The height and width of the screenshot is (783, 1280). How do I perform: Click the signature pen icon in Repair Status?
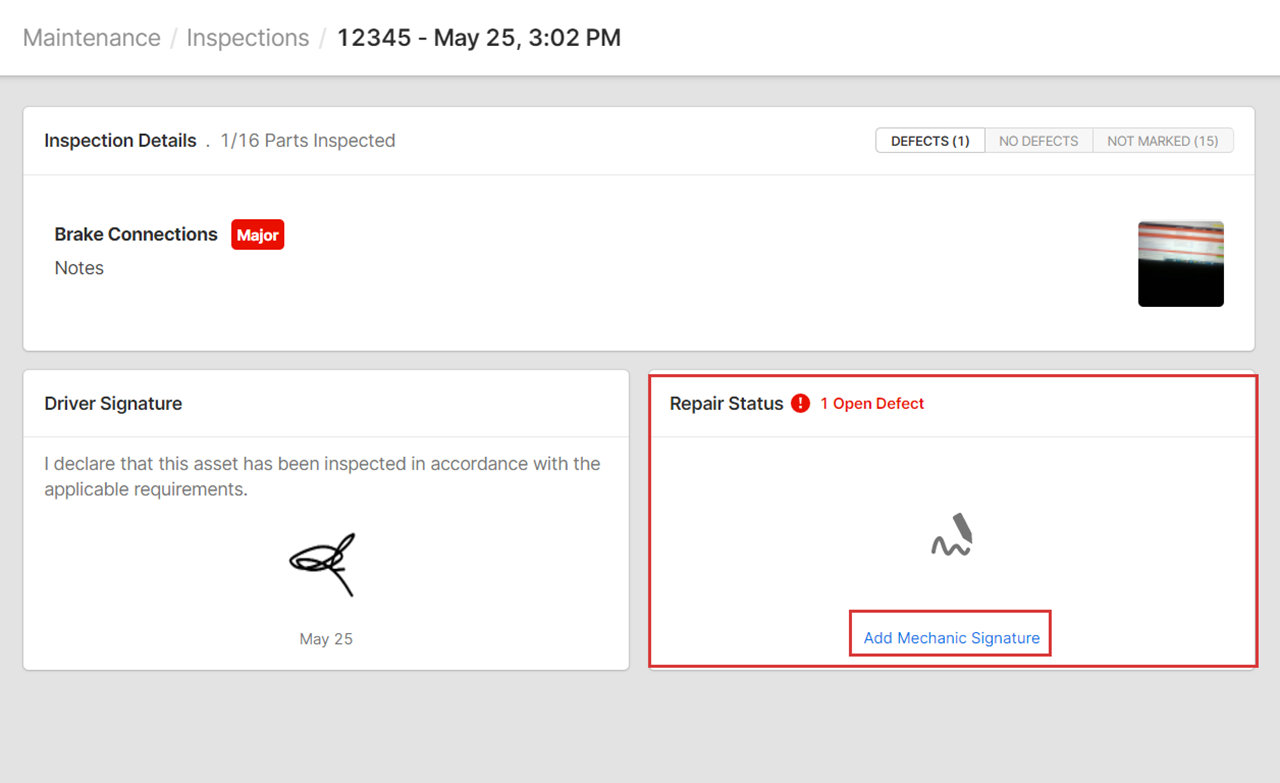click(x=952, y=535)
